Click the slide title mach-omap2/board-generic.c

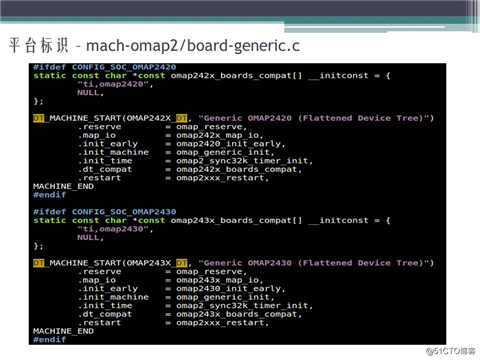(193, 46)
